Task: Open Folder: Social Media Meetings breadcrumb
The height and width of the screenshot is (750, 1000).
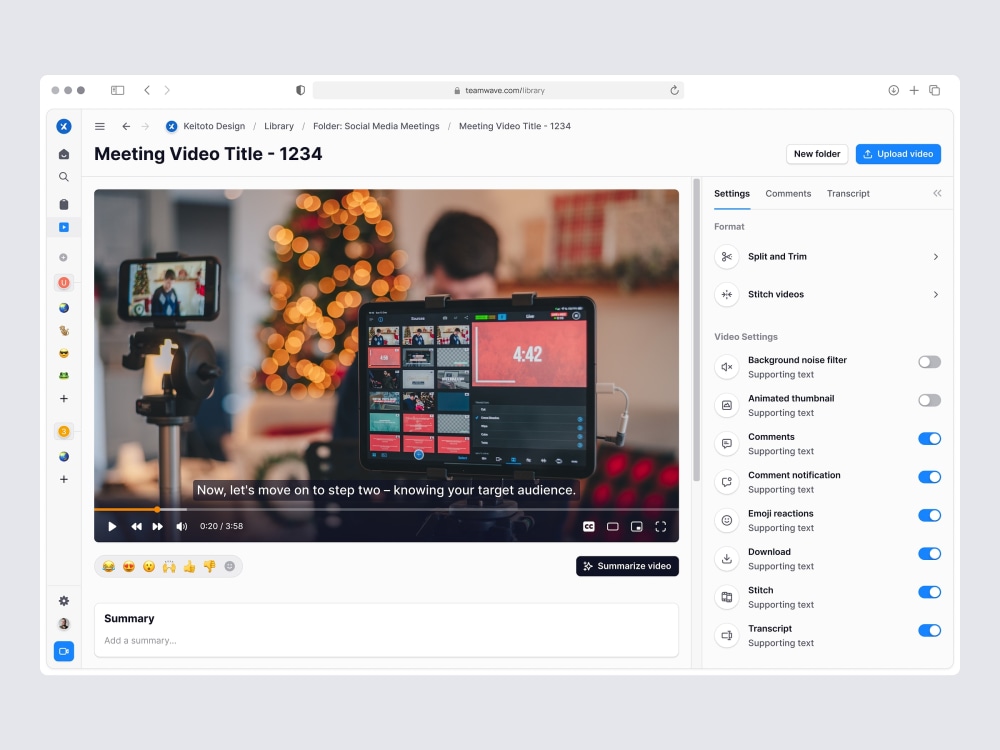Action: pos(376,126)
